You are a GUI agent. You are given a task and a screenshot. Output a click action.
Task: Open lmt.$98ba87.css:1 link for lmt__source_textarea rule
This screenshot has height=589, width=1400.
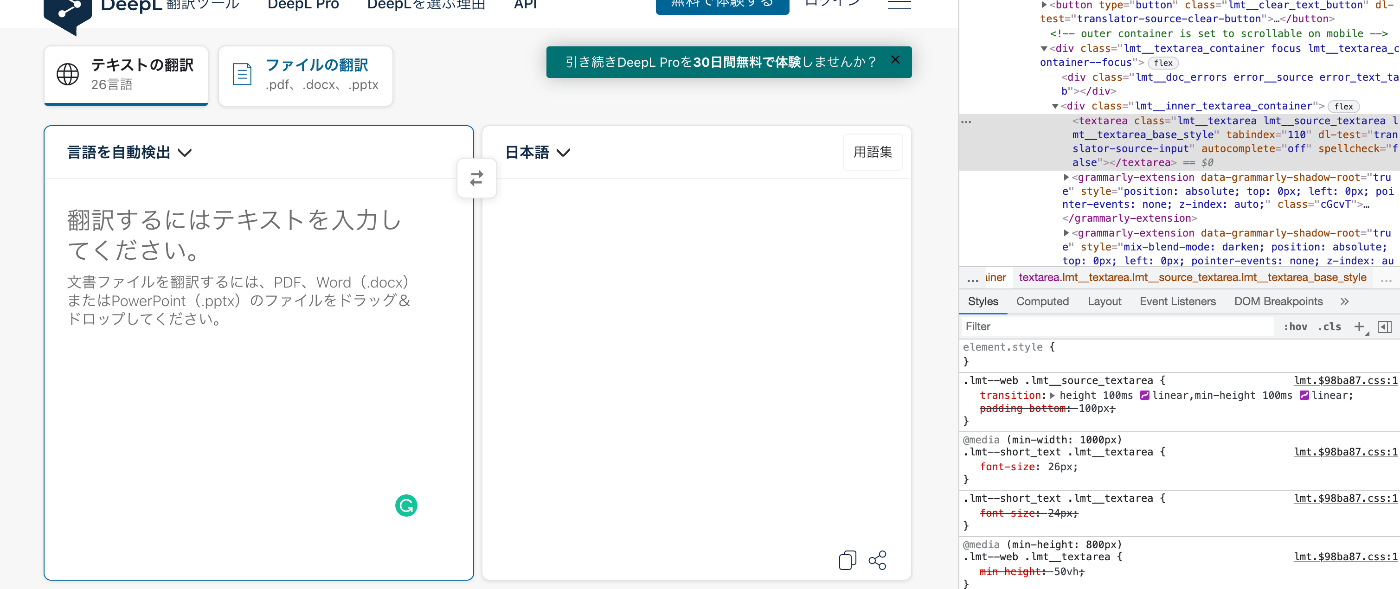(x=1346, y=381)
